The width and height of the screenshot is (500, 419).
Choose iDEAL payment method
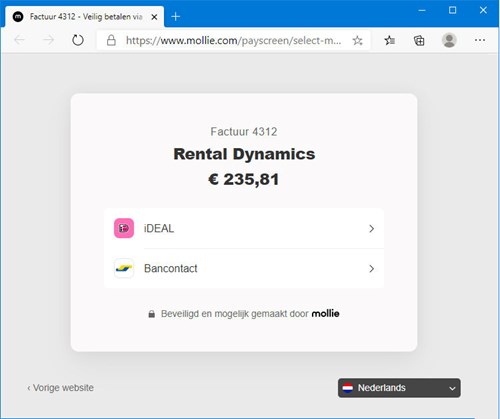pyautogui.click(x=244, y=228)
